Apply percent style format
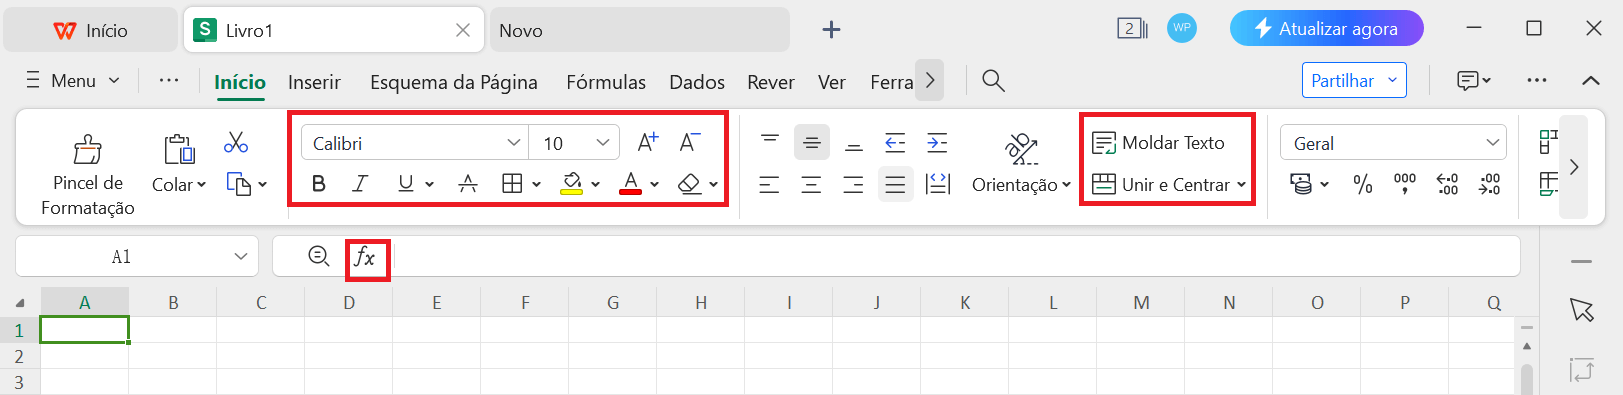The width and height of the screenshot is (1623, 395). point(1362,184)
